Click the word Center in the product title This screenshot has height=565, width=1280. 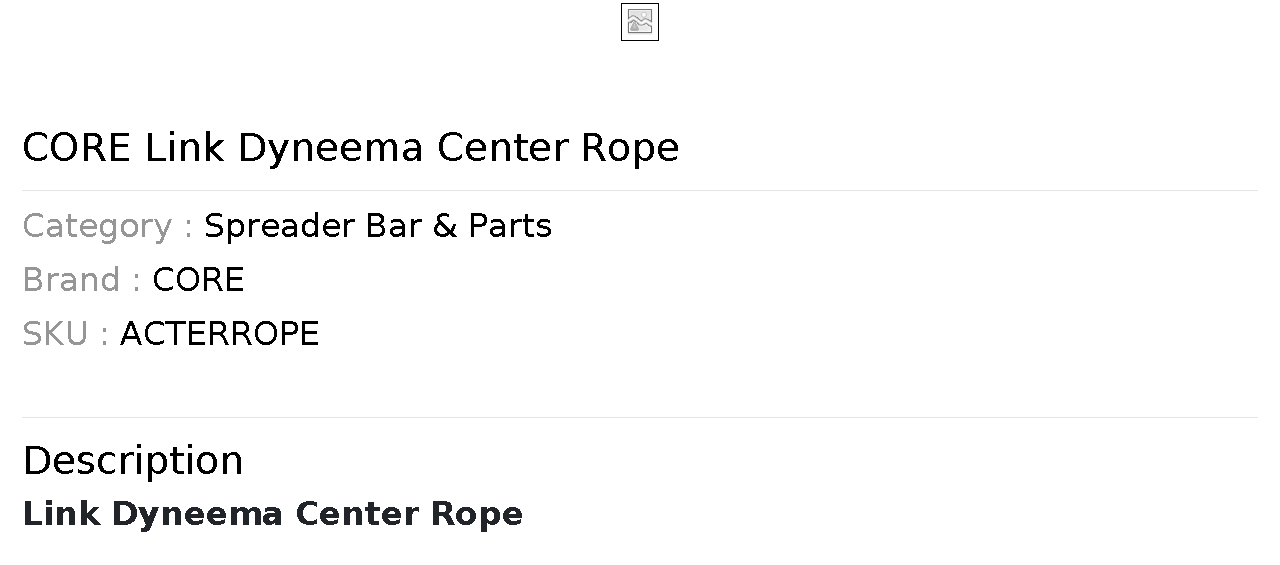[x=503, y=148]
